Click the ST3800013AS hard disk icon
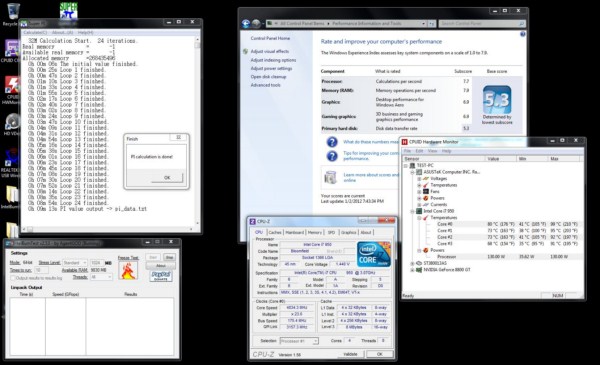This screenshot has width=600, height=365. [419, 263]
